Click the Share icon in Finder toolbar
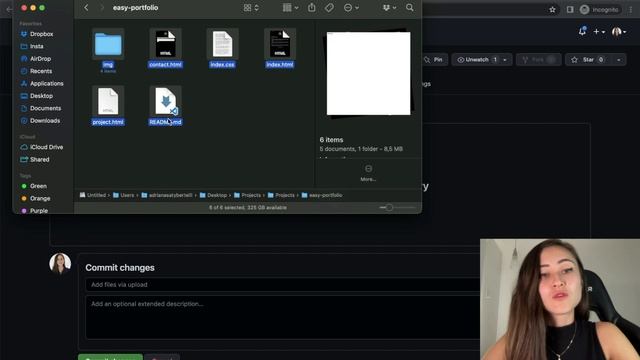The image size is (640, 360). point(312,8)
